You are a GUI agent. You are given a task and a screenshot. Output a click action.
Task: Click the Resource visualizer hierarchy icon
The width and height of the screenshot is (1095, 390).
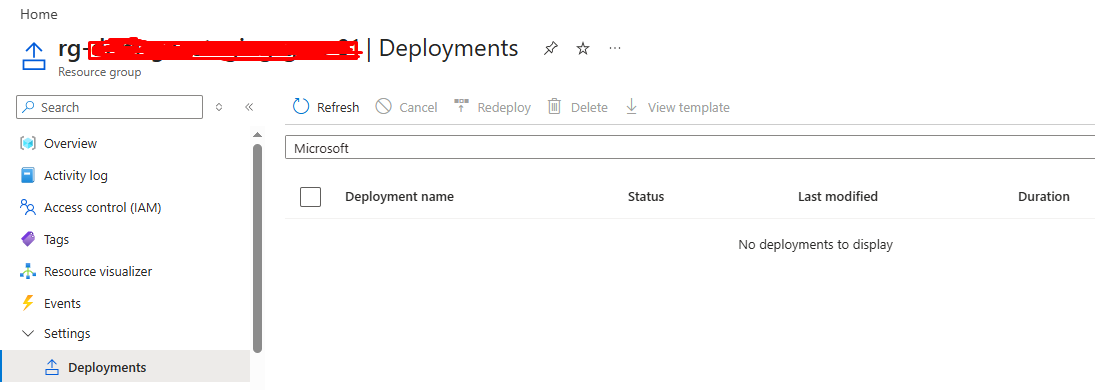click(28, 271)
